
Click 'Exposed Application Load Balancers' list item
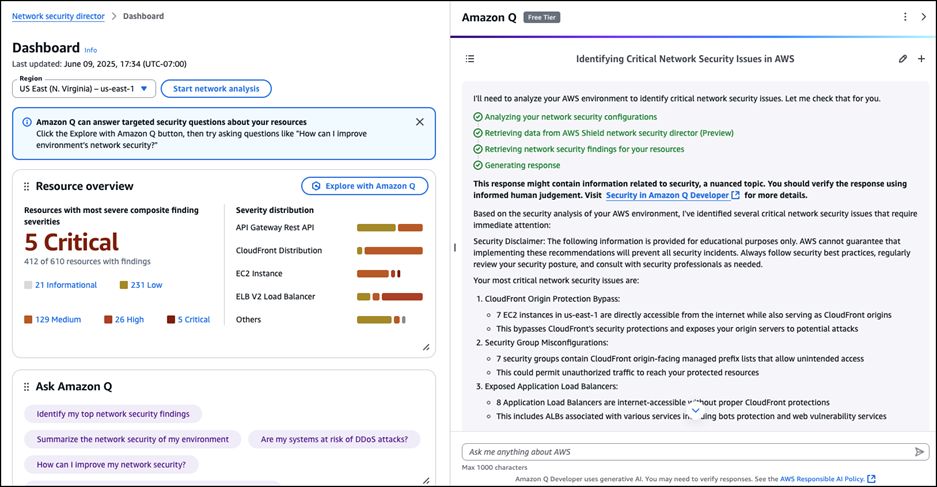click(551, 386)
